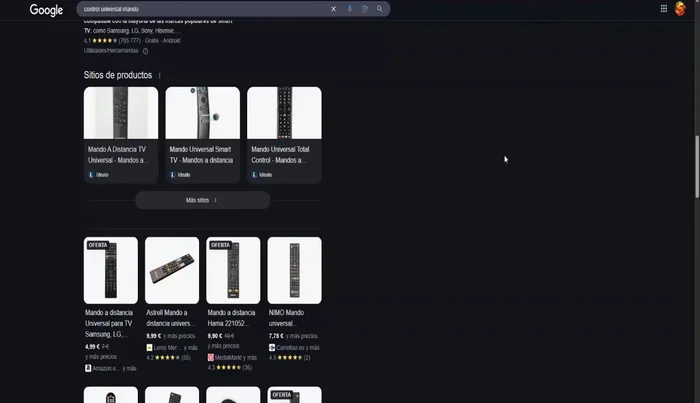Click info icon next to Utilidades/Herramientas
This screenshot has height=403, width=700.
[x=145, y=51]
